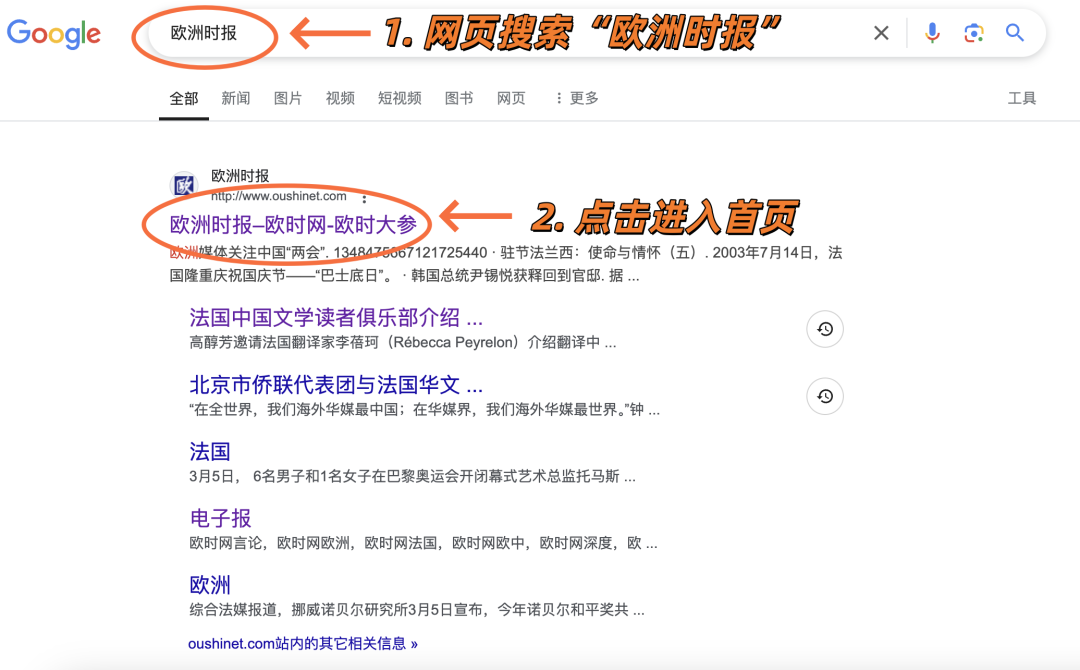
Task: Open the history icon beside 法国中国文学读者俱乐部介绍
Action: click(825, 329)
